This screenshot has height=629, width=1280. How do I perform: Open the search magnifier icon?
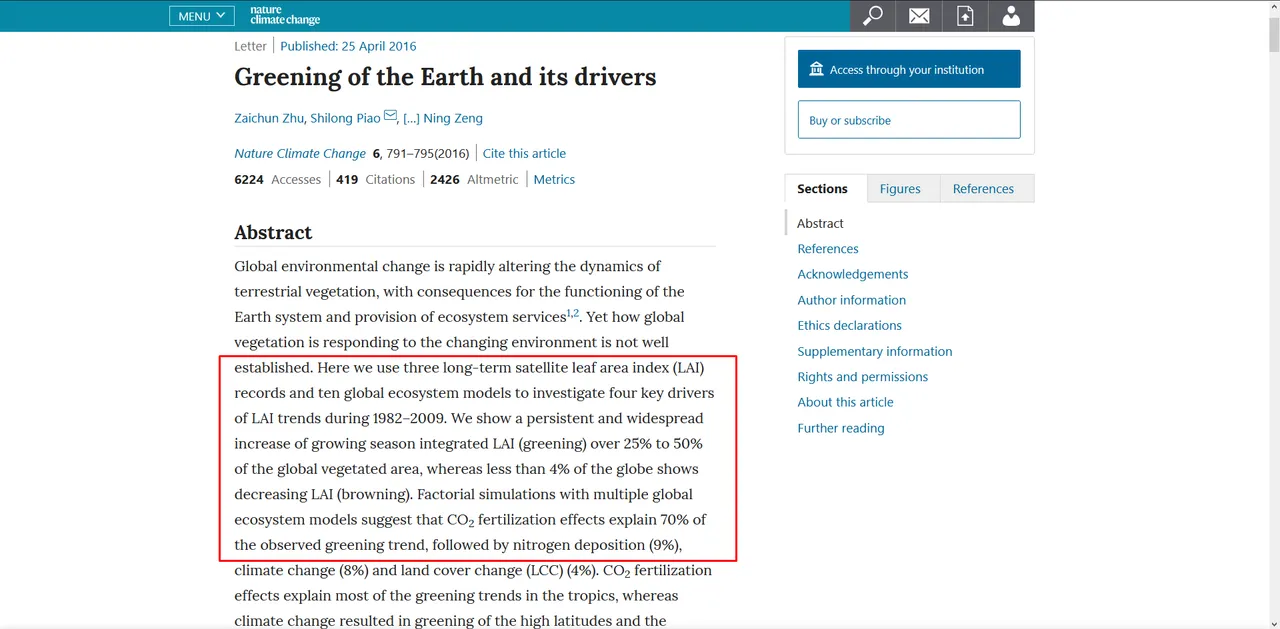[873, 16]
